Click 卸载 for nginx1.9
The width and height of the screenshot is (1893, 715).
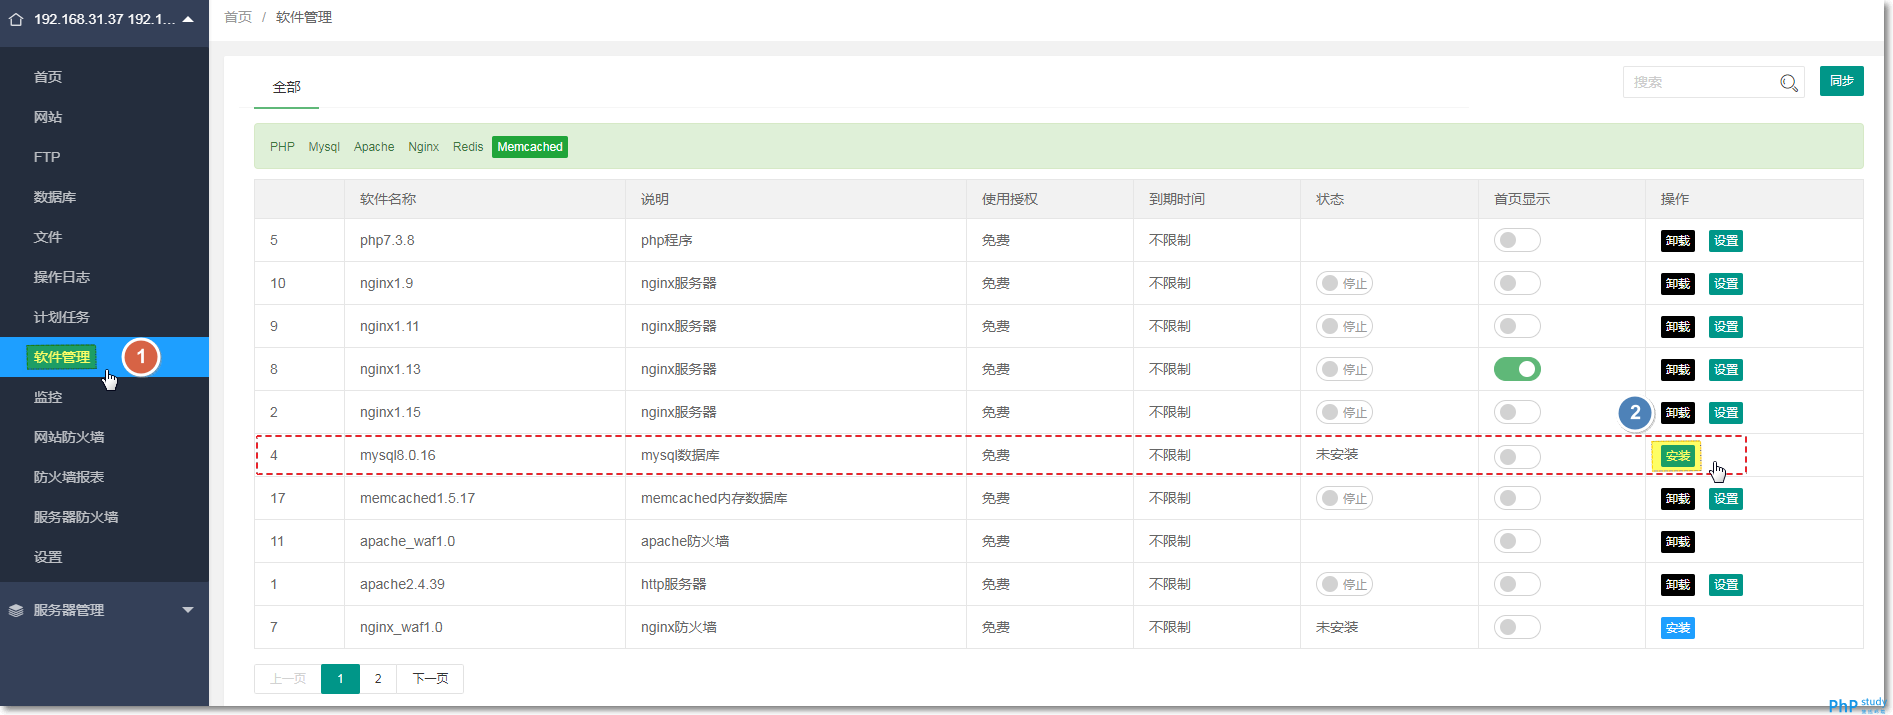tap(1677, 284)
